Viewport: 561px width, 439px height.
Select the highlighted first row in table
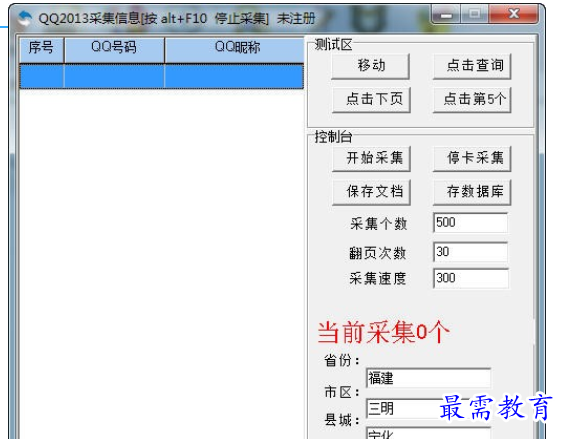(162, 76)
